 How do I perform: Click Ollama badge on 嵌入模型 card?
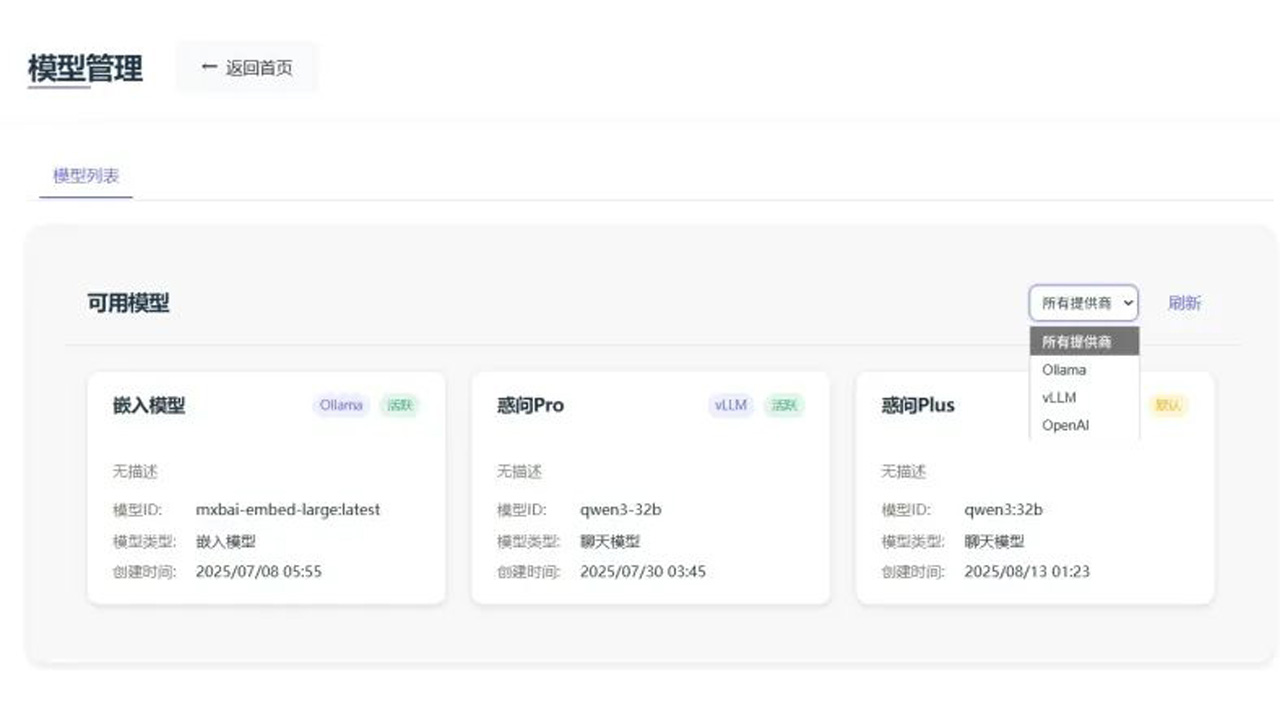coord(341,405)
